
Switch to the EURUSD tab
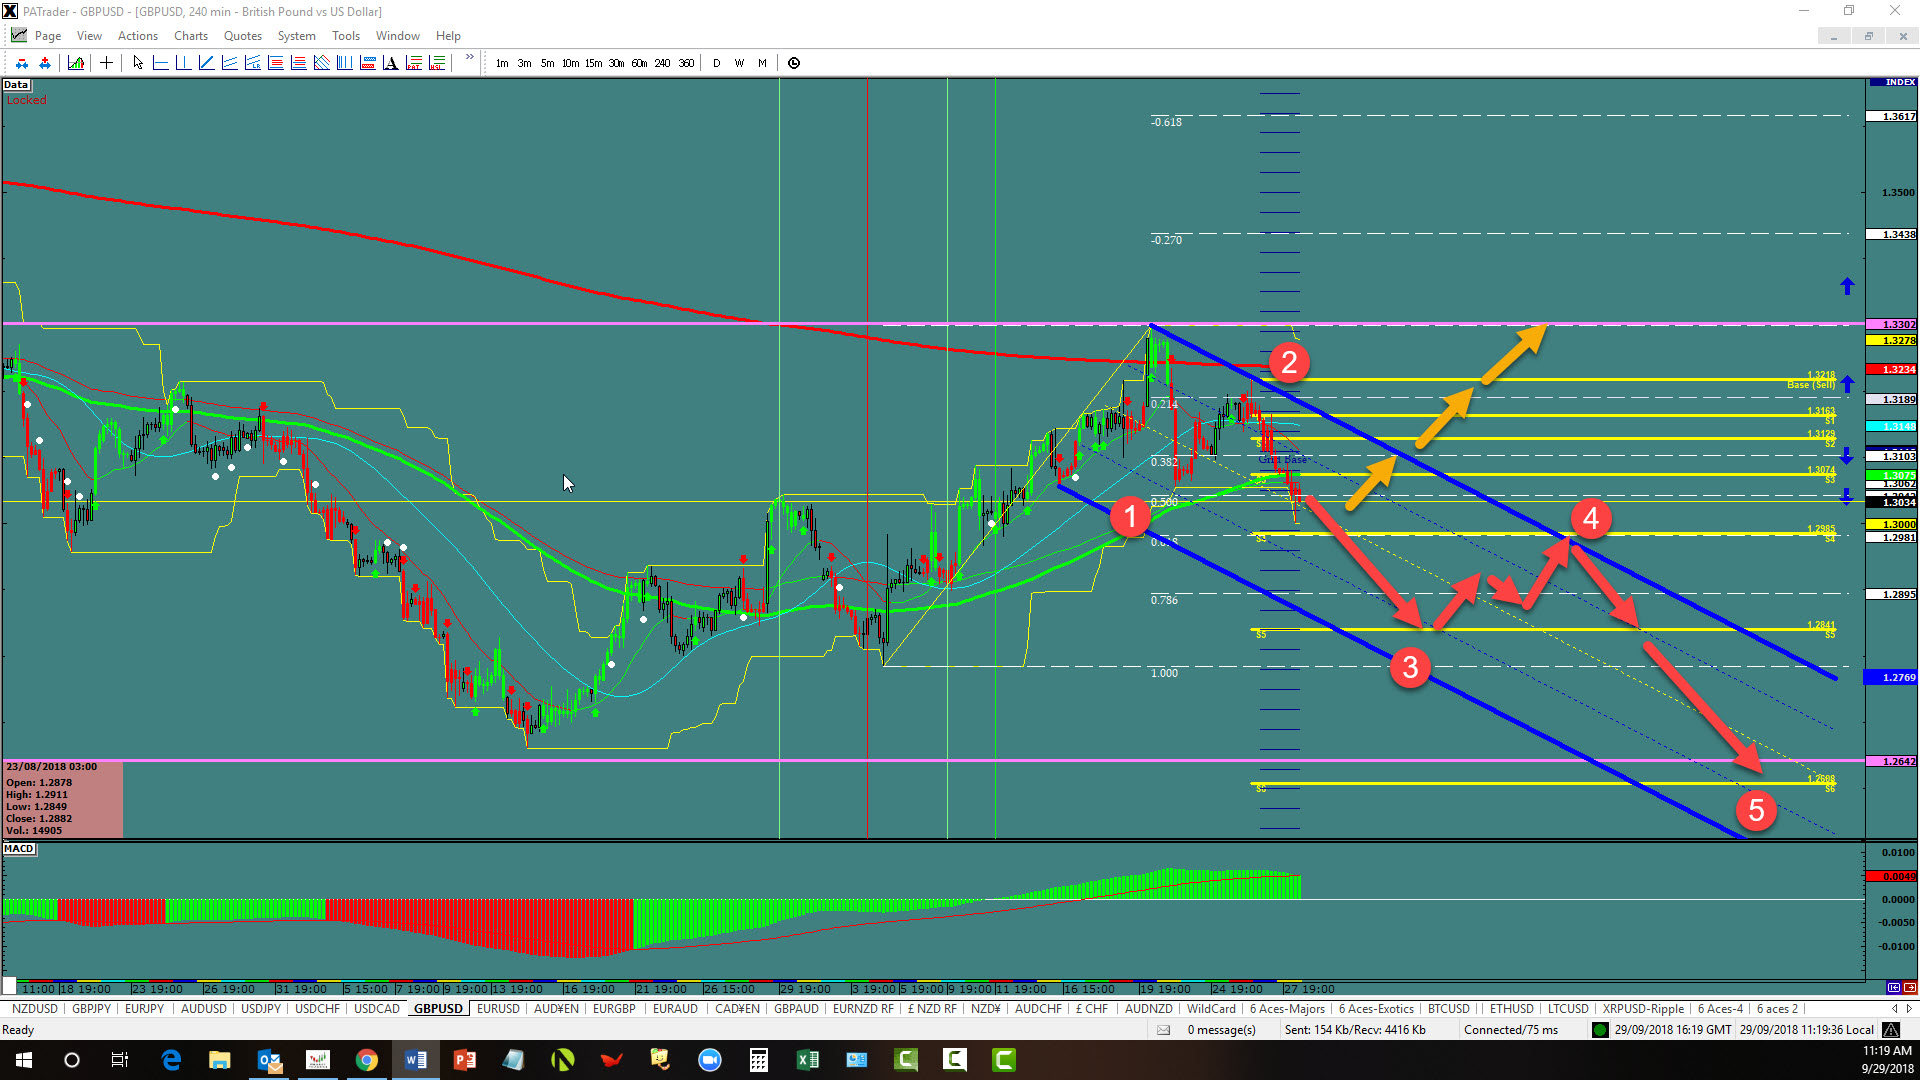tap(498, 1009)
